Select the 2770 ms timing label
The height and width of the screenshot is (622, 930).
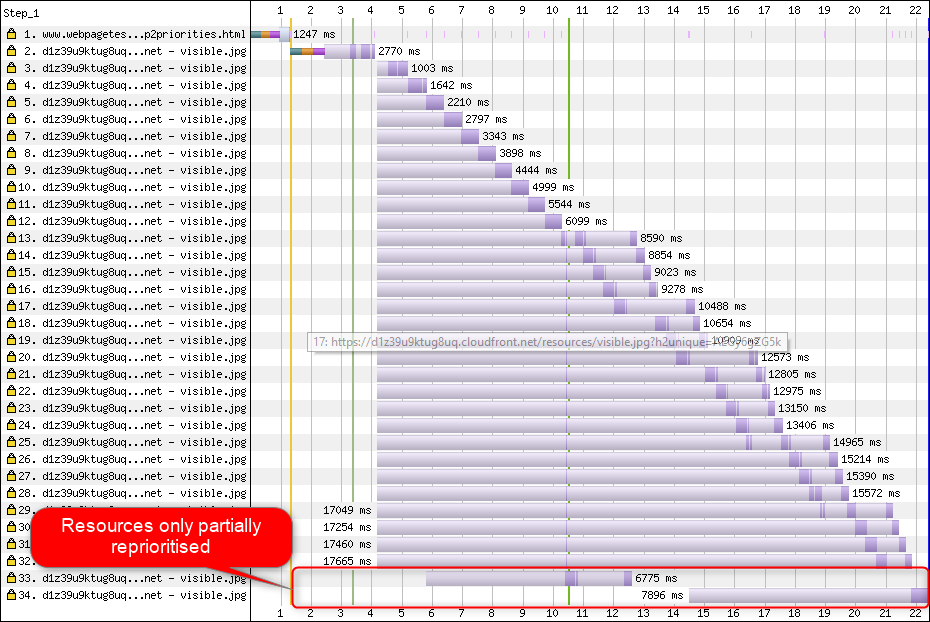click(399, 52)
